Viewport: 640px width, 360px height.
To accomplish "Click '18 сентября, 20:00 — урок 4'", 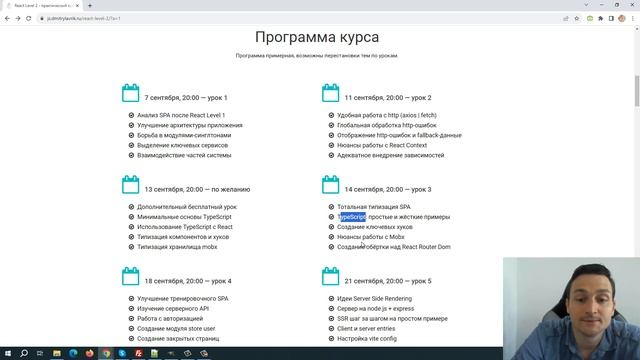I will point(188,281).
